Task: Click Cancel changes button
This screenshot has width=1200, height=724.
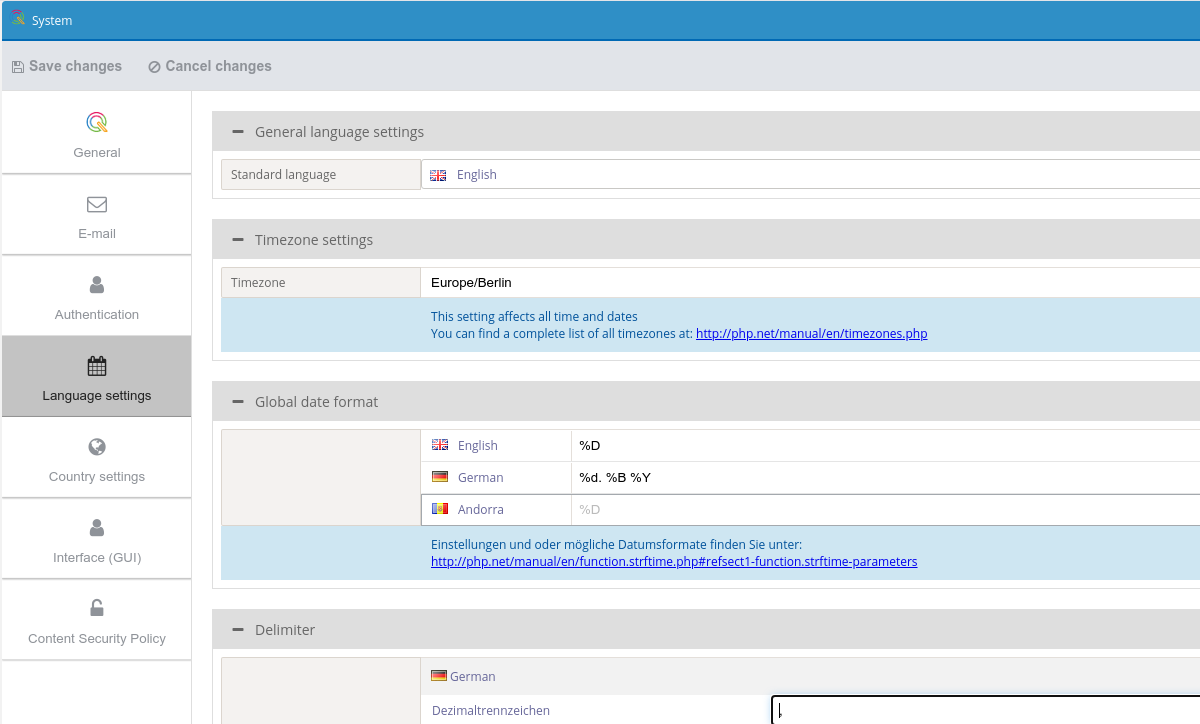Action: click(210, 66)
